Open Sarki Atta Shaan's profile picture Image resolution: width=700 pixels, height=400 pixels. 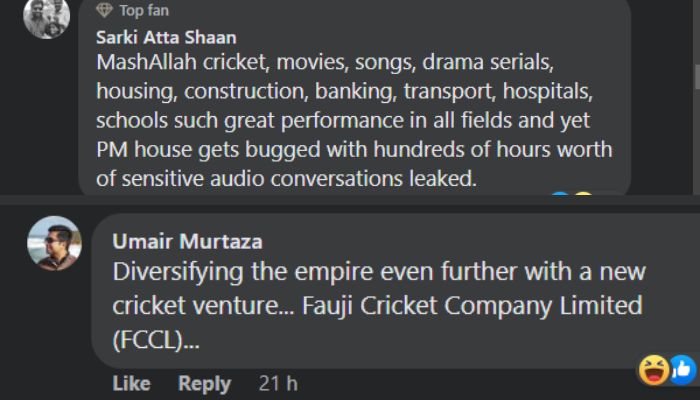[46, 17]
